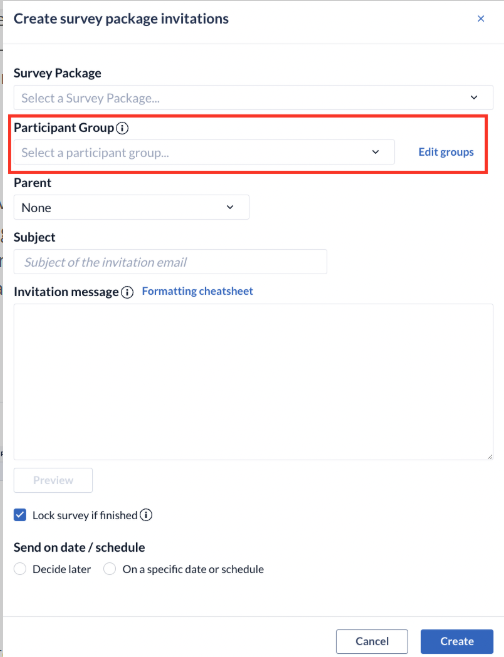
Task: Click the invitation message resize handle
Action: pyautogui.click(x=490, y=456)
